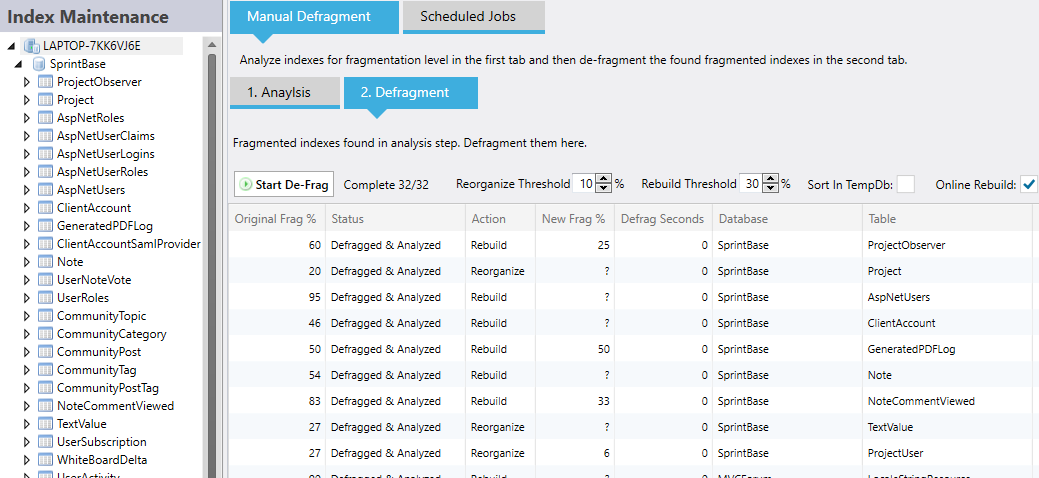The image size is (1039, 478).
Task: Switch to the Manual Defragment tab
Action: [314, 17]
